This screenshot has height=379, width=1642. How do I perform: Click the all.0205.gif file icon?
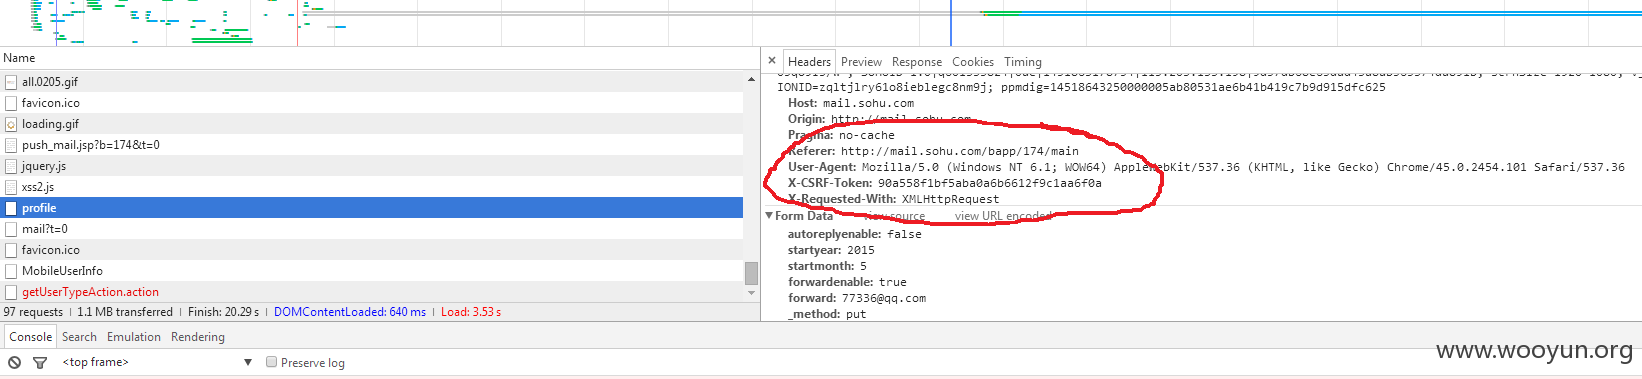(x=11, y=82)
